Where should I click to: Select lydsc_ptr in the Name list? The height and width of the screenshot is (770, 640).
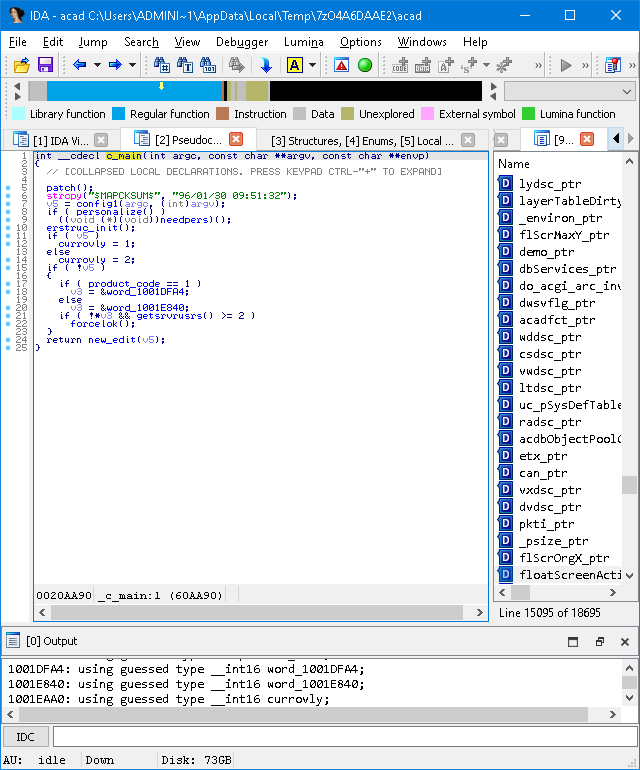550,184
